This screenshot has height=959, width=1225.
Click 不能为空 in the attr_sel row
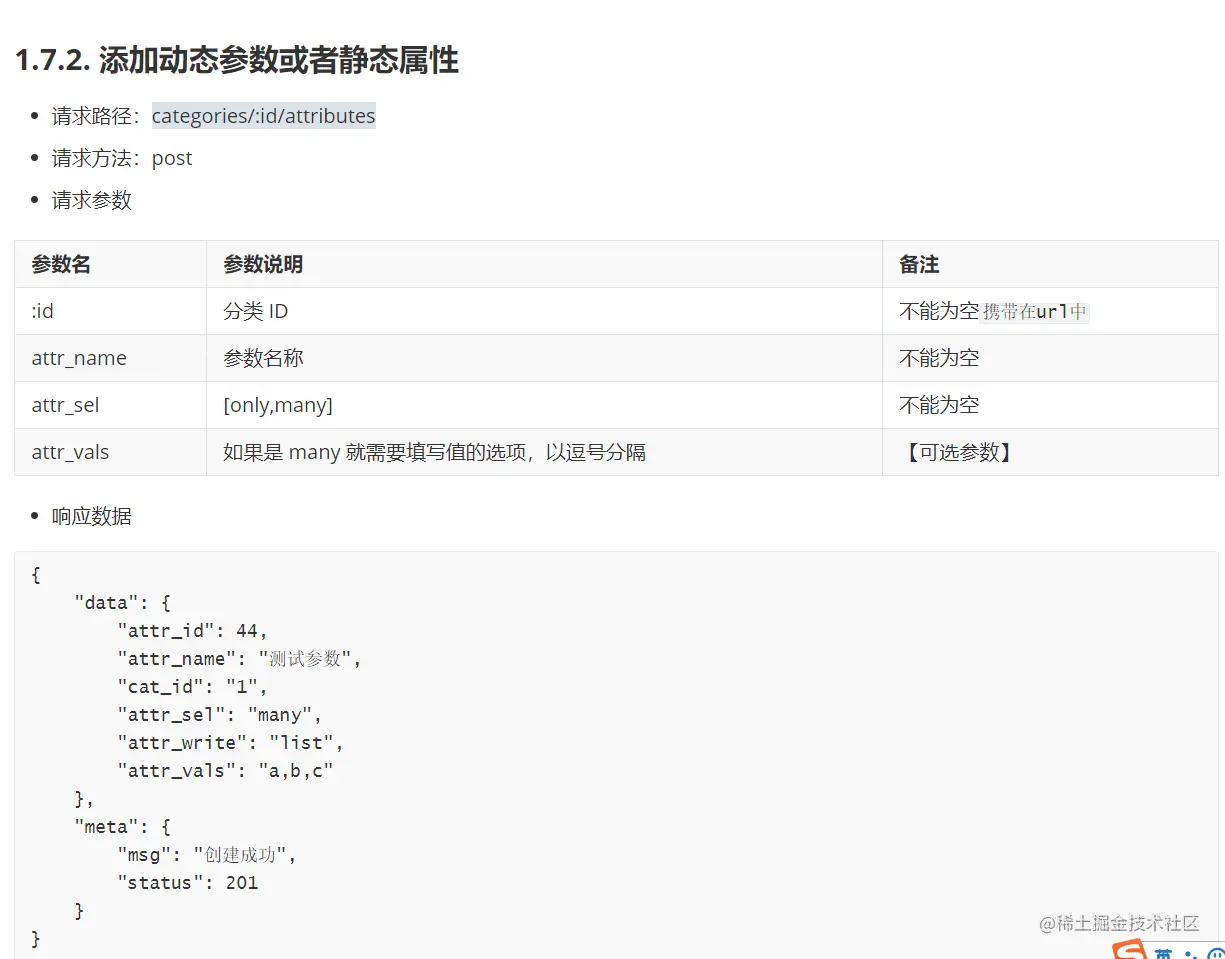point(939,405)
